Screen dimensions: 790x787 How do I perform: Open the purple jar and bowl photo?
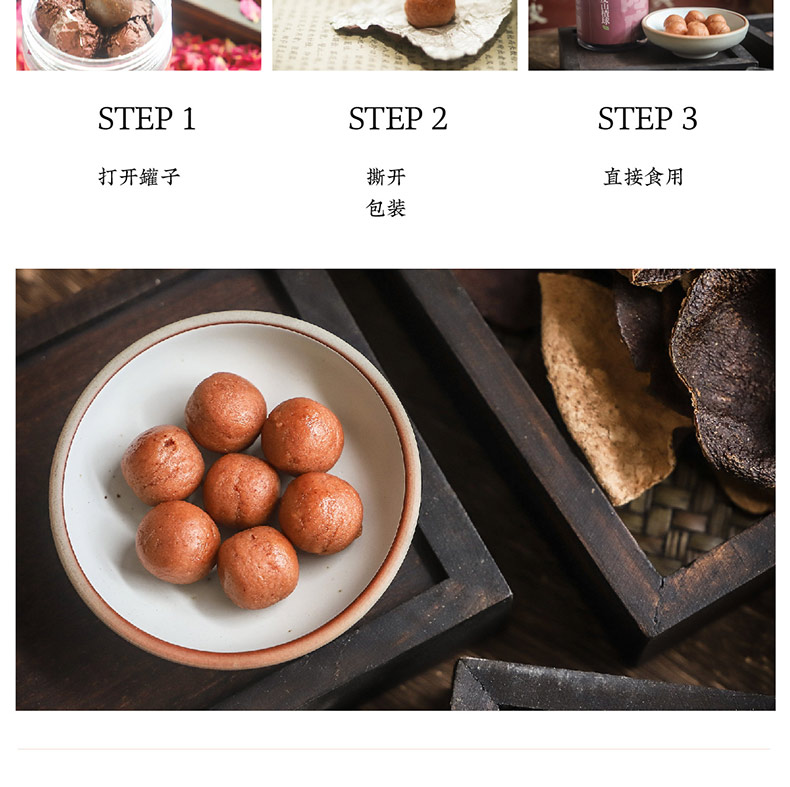click(650, 35)
